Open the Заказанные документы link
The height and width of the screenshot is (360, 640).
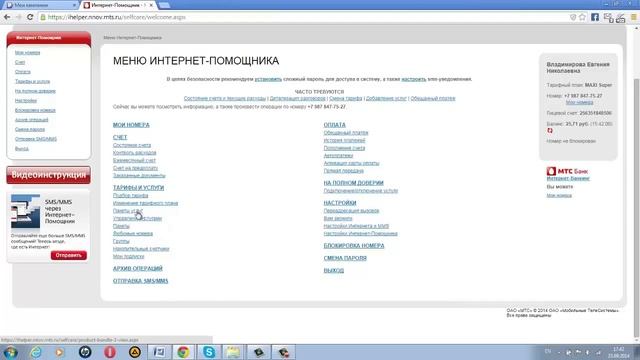point(139,176)
